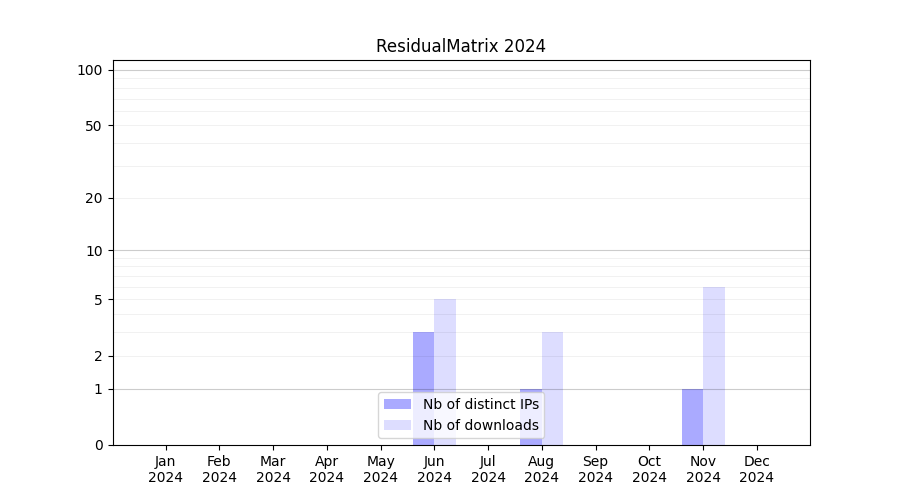
Task: Select the 10 y-axis tick label
Action: click(x=93, y=251)
